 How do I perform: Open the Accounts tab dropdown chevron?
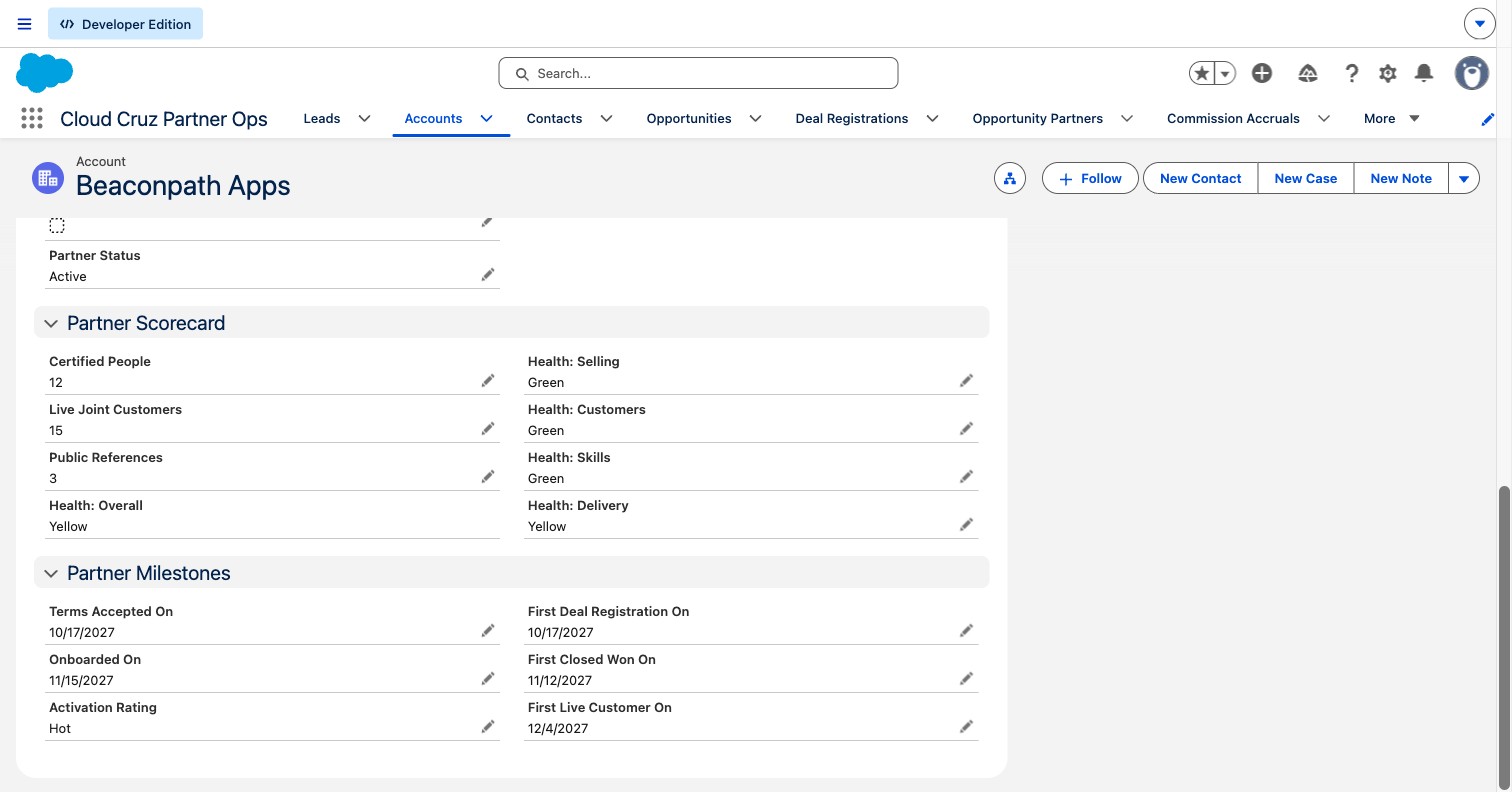[487, 119]
